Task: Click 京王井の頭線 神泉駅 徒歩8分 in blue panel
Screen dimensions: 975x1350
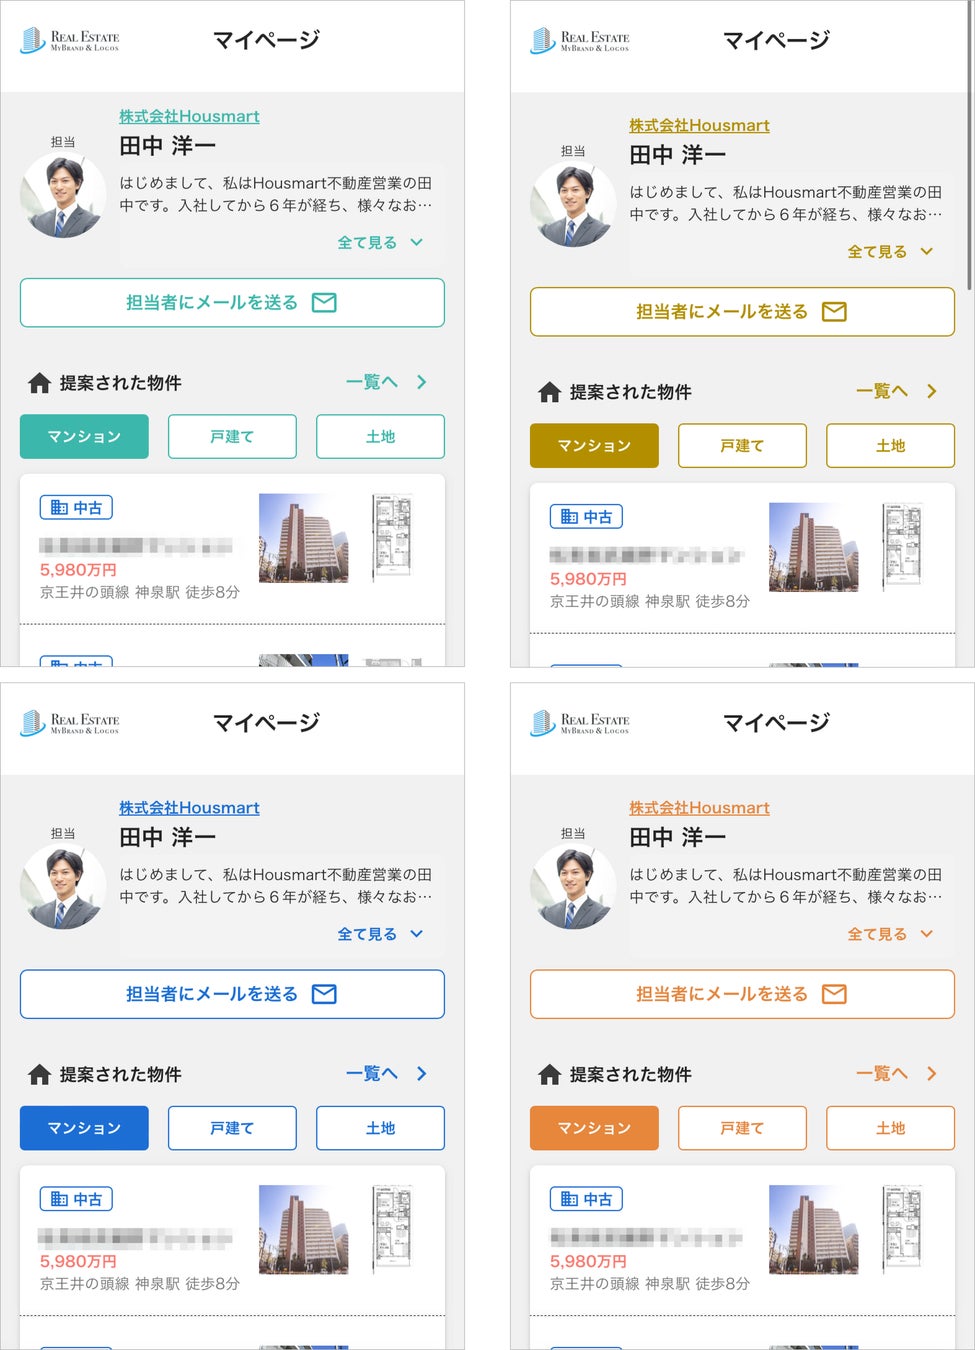Action: click(140, 1283)
